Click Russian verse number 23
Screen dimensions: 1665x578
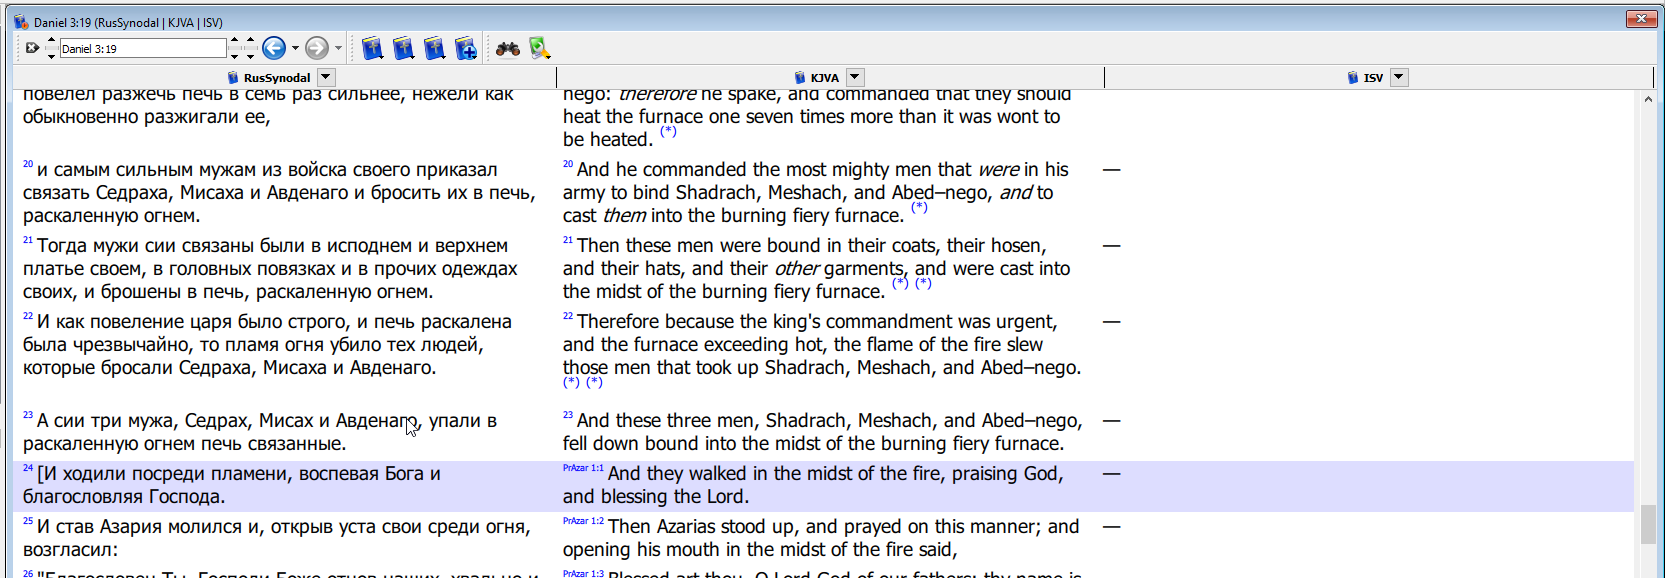[28, 415]
